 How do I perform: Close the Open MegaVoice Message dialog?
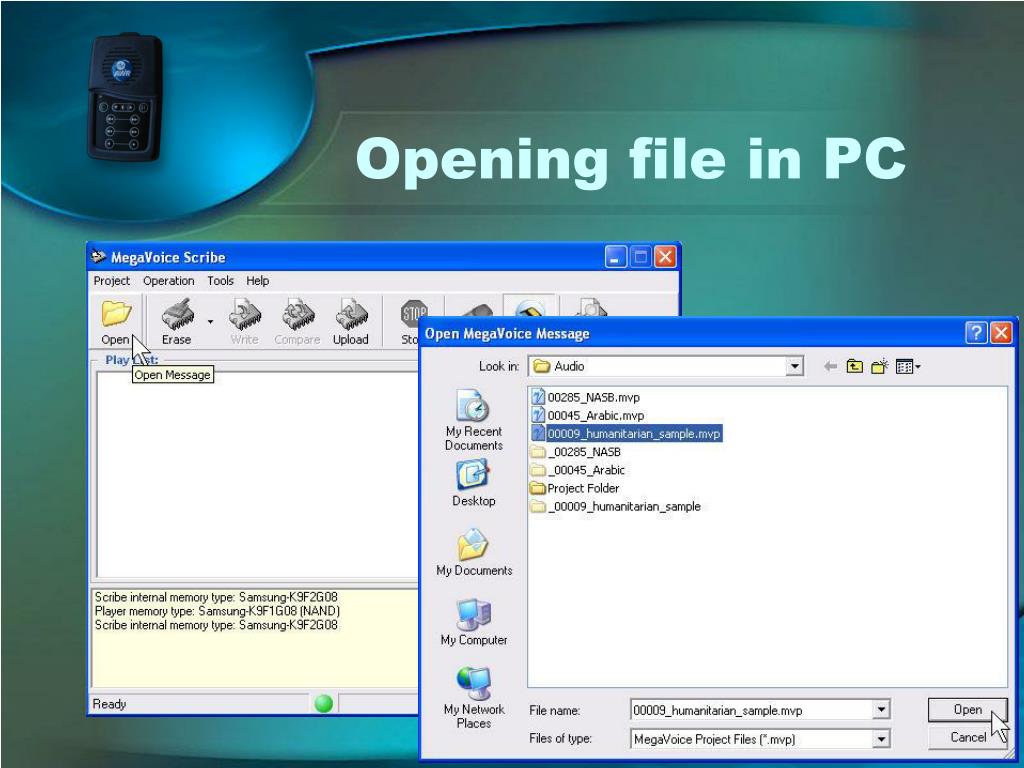click(1000, 333)
